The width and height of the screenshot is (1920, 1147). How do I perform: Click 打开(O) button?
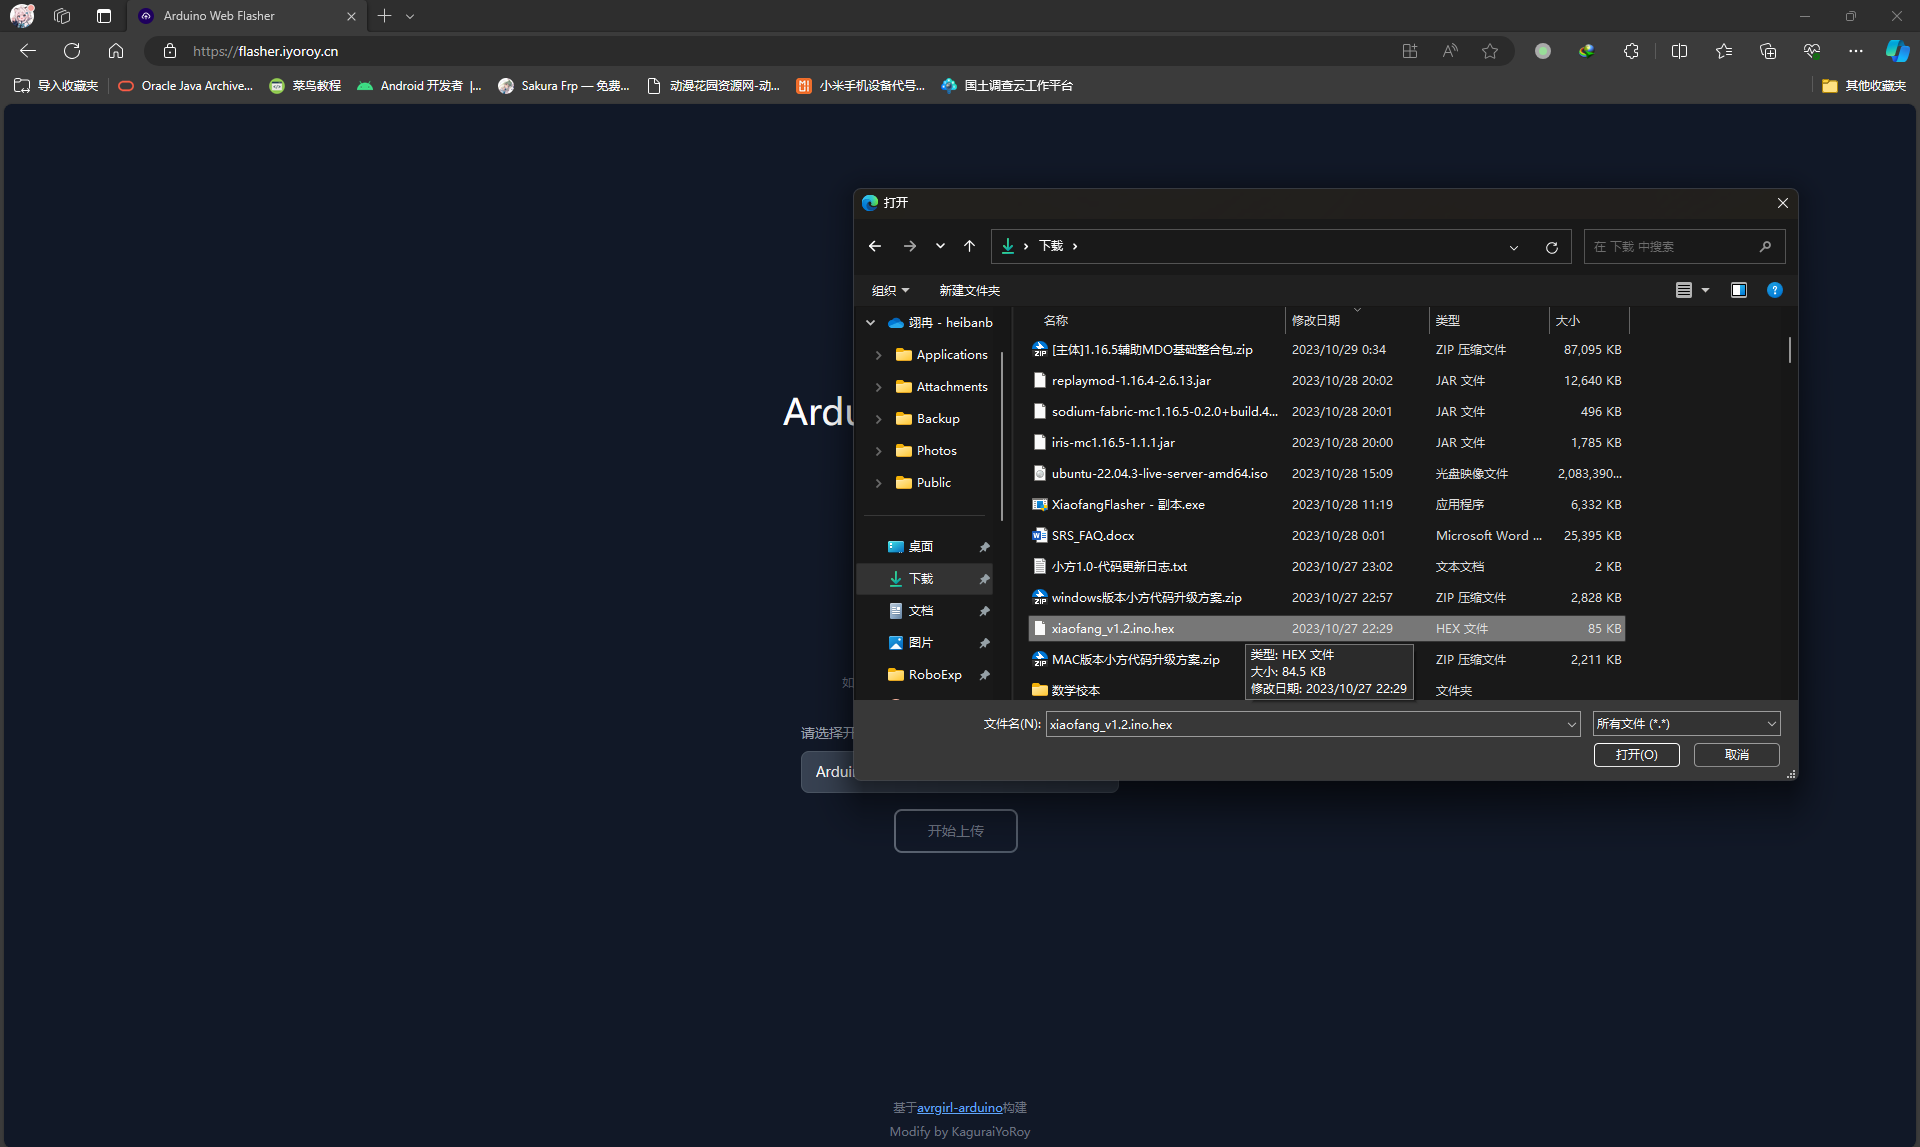click(1636, 755)
